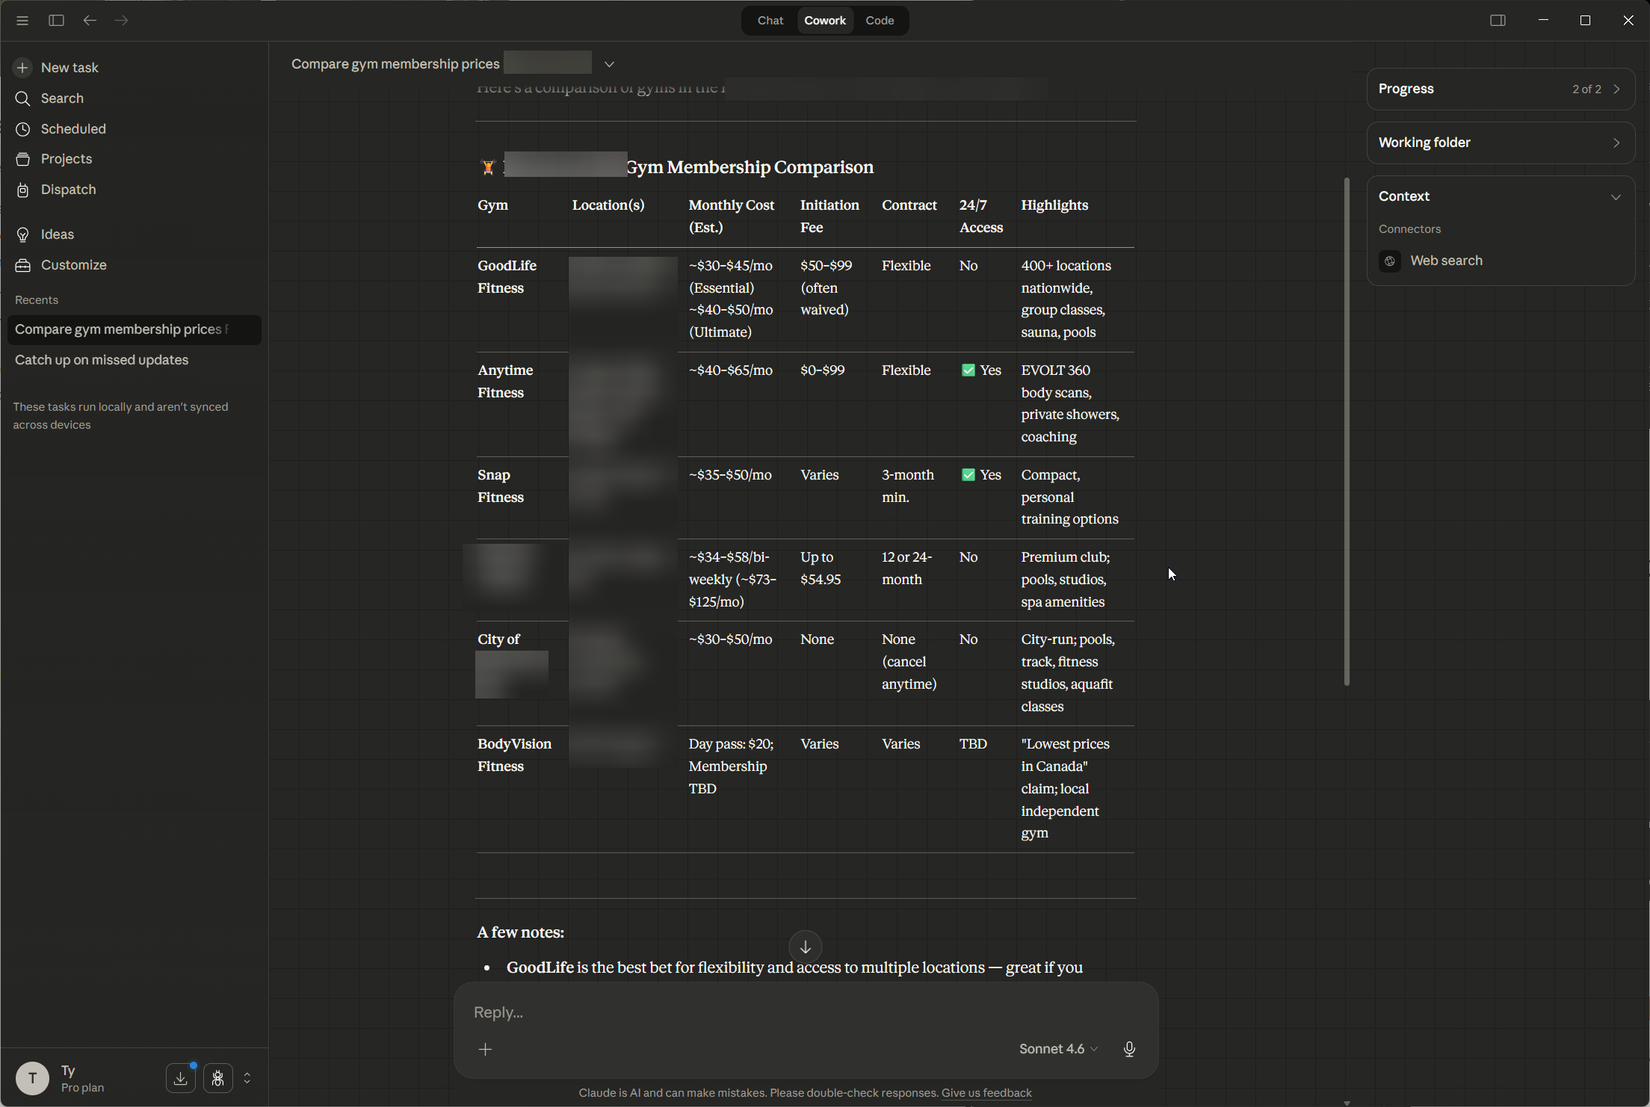Click the user avatar T
Screen dimensions: 1650x1107
click(32, 1078)
